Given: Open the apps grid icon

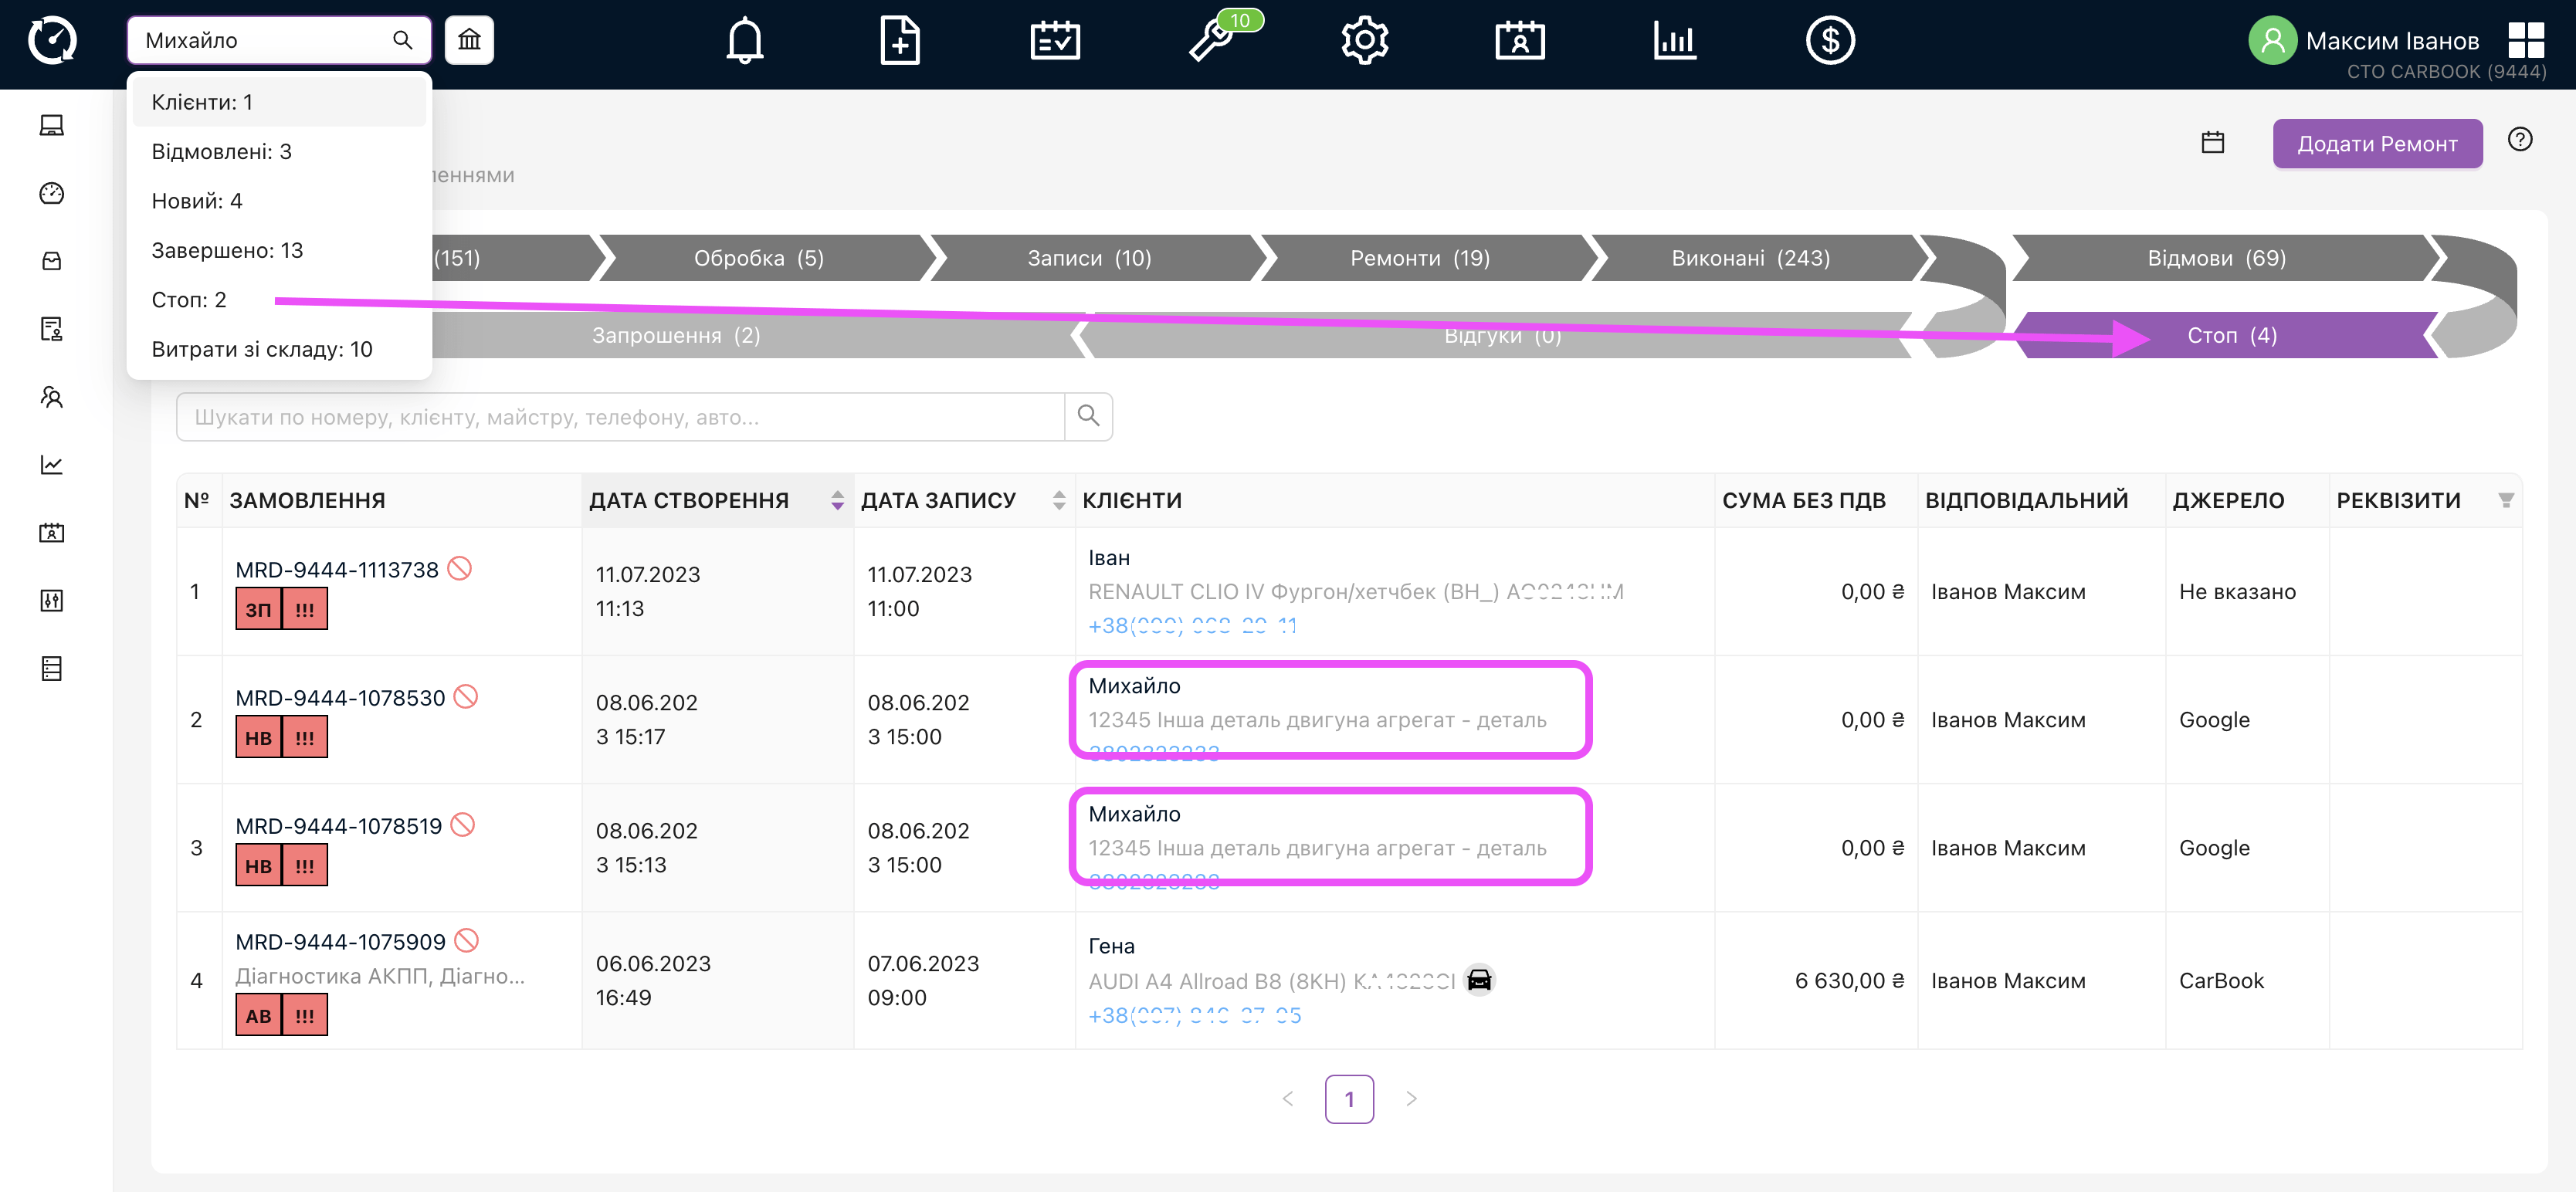Looking at the screenshot, I should 2526,41.
